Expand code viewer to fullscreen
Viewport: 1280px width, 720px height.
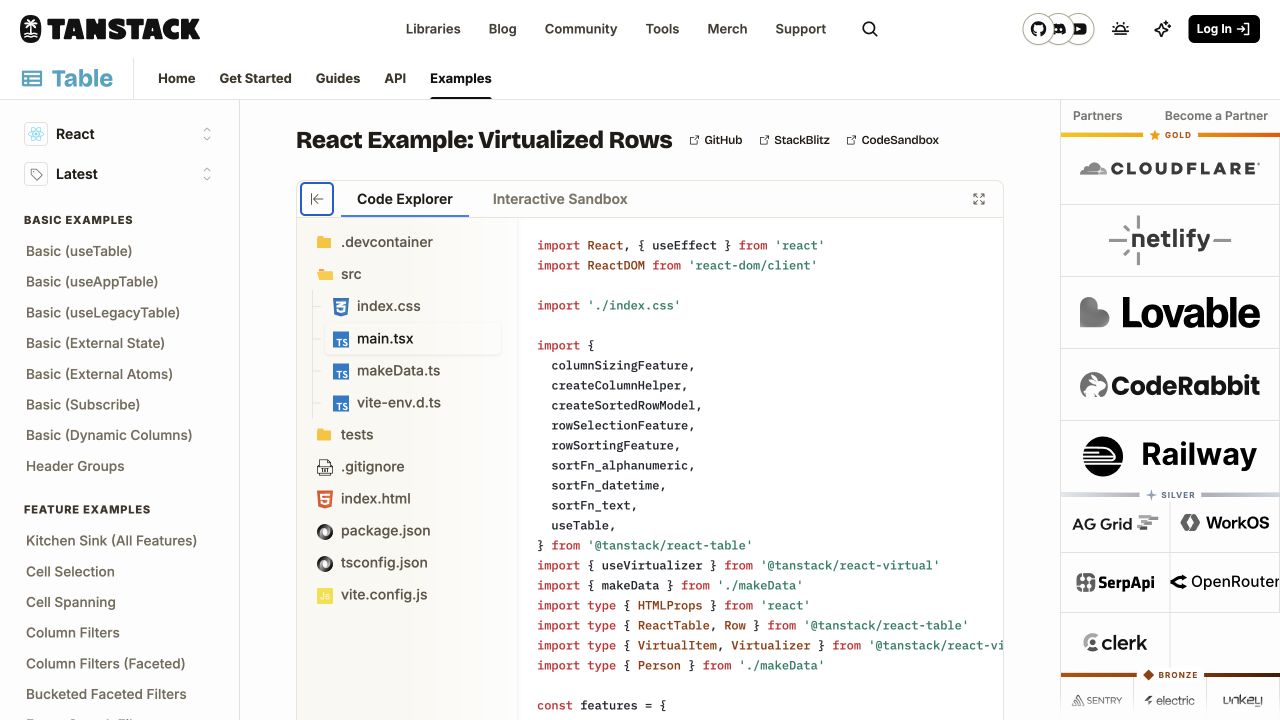pos(979,199)
